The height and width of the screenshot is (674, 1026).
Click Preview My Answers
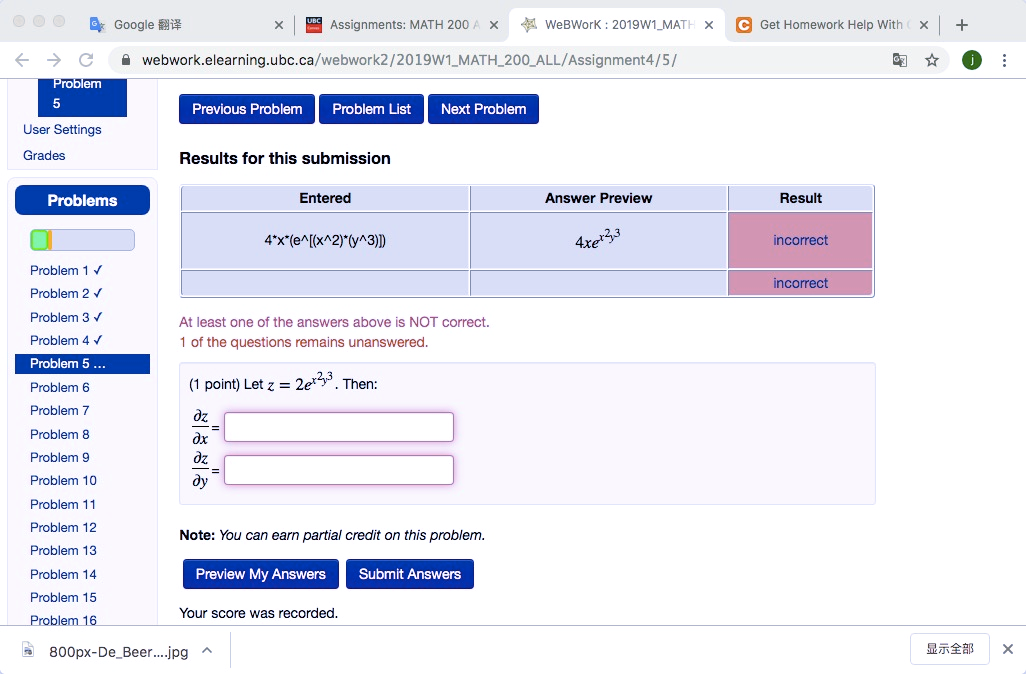[260, 574]
